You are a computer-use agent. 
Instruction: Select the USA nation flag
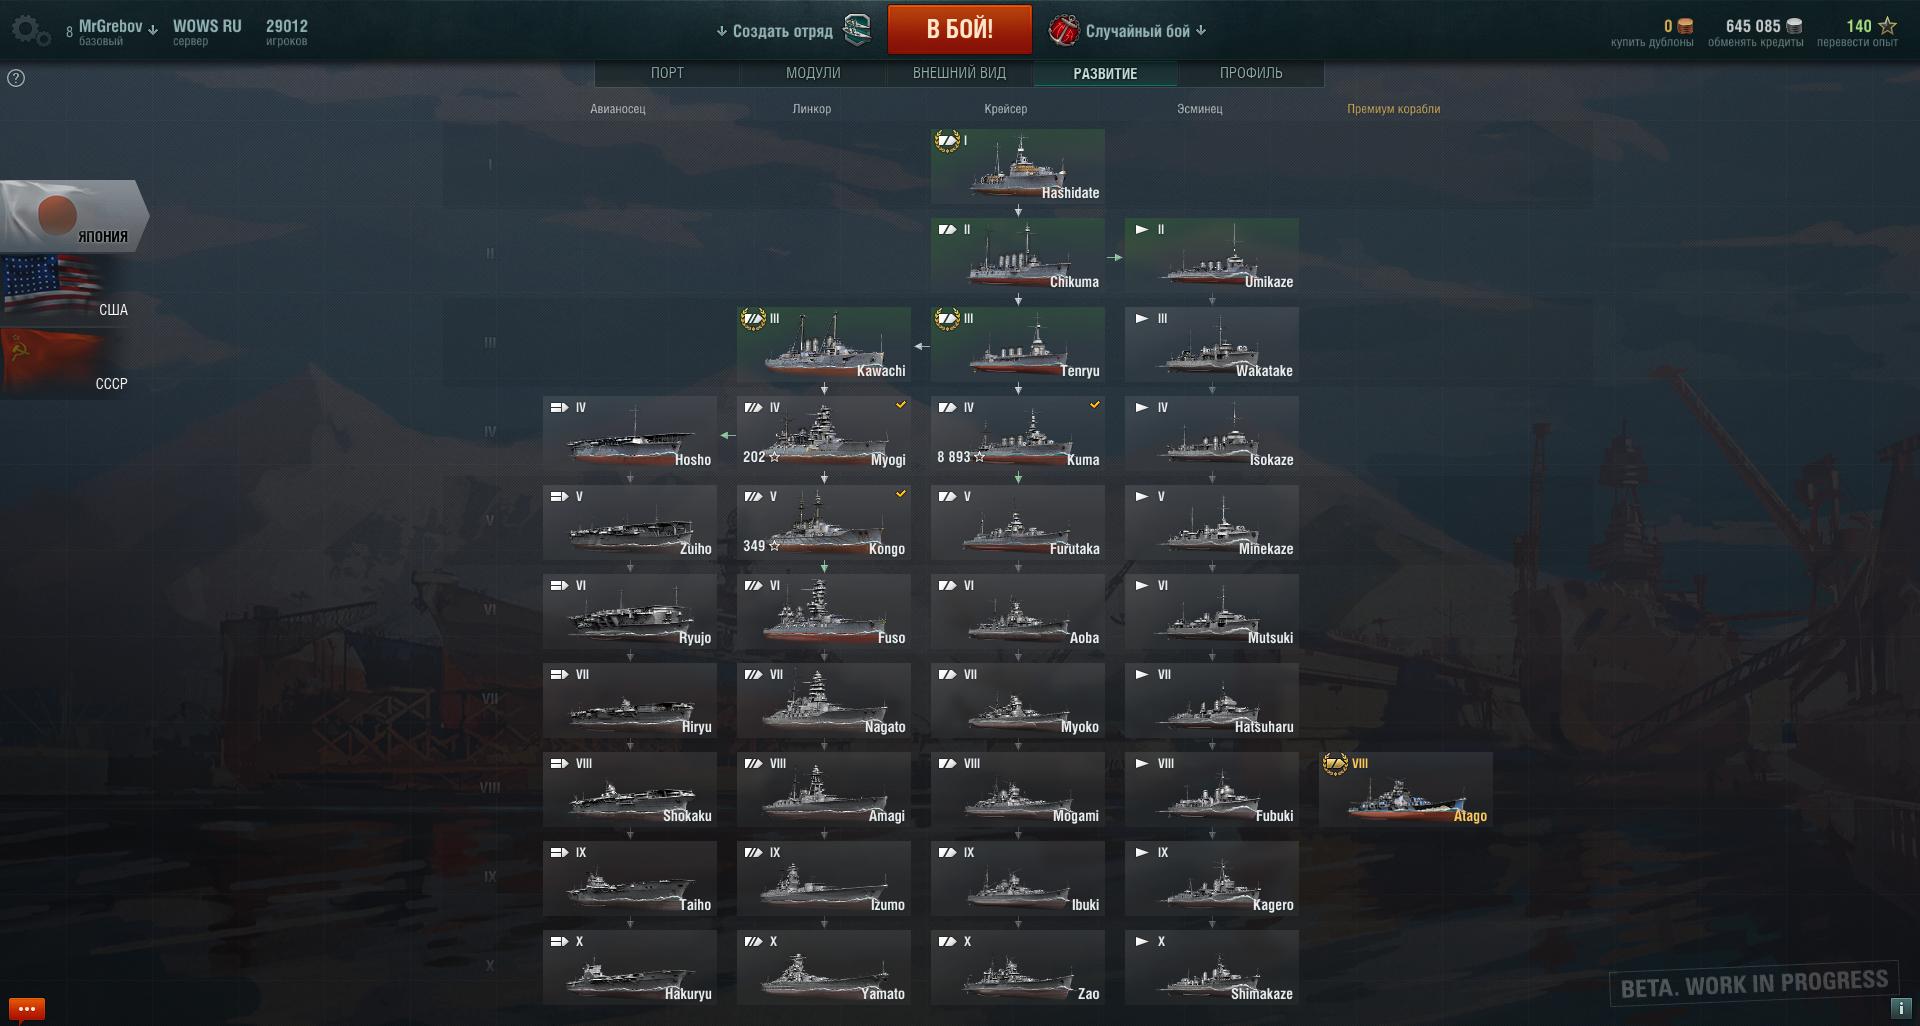(x=66, y=289)
